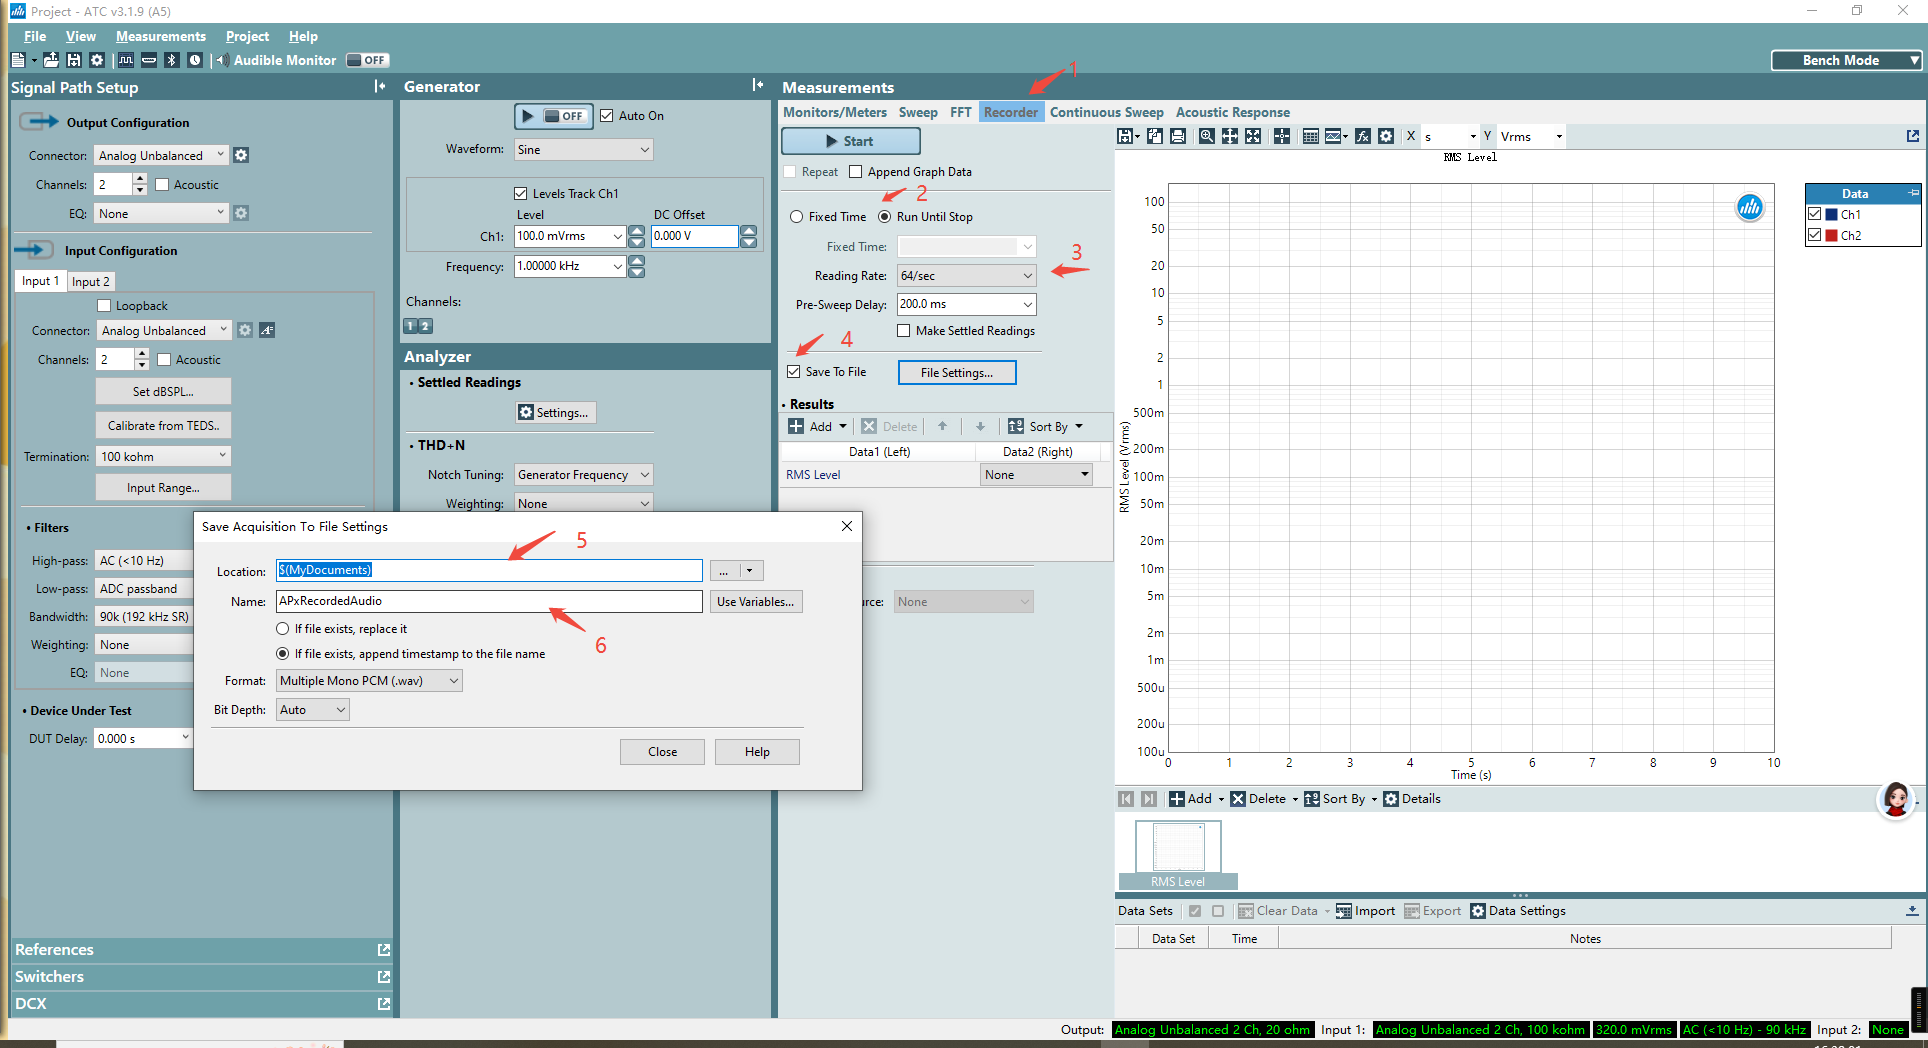The height and width of the screenshot is (1048, 1928).
Task: Open File Settings button
Action: 957,373
